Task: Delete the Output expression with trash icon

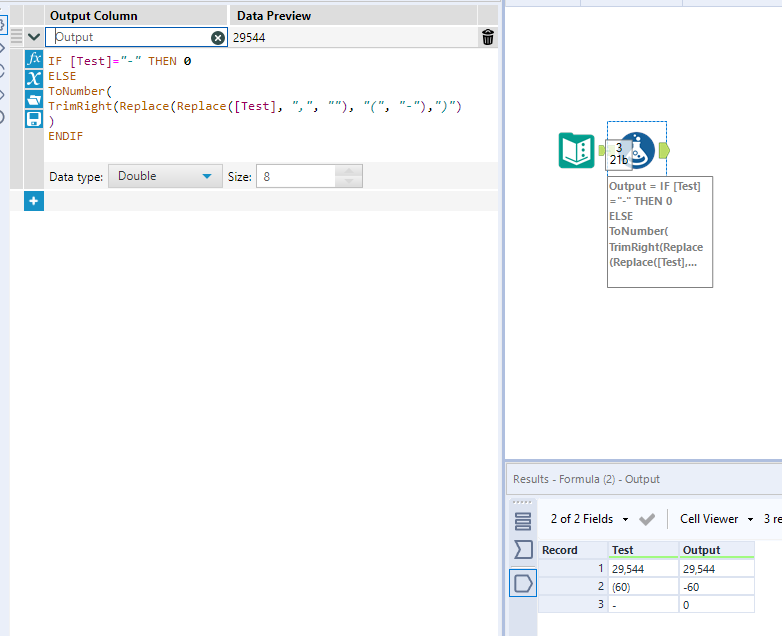Action: pyautogui.click(x=488, y=37)
